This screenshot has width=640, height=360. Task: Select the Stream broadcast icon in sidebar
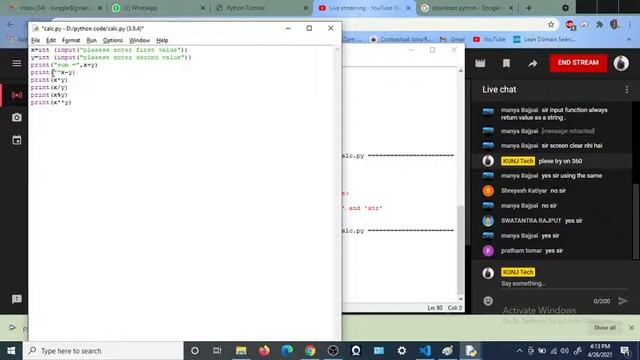tap(17, 95)
